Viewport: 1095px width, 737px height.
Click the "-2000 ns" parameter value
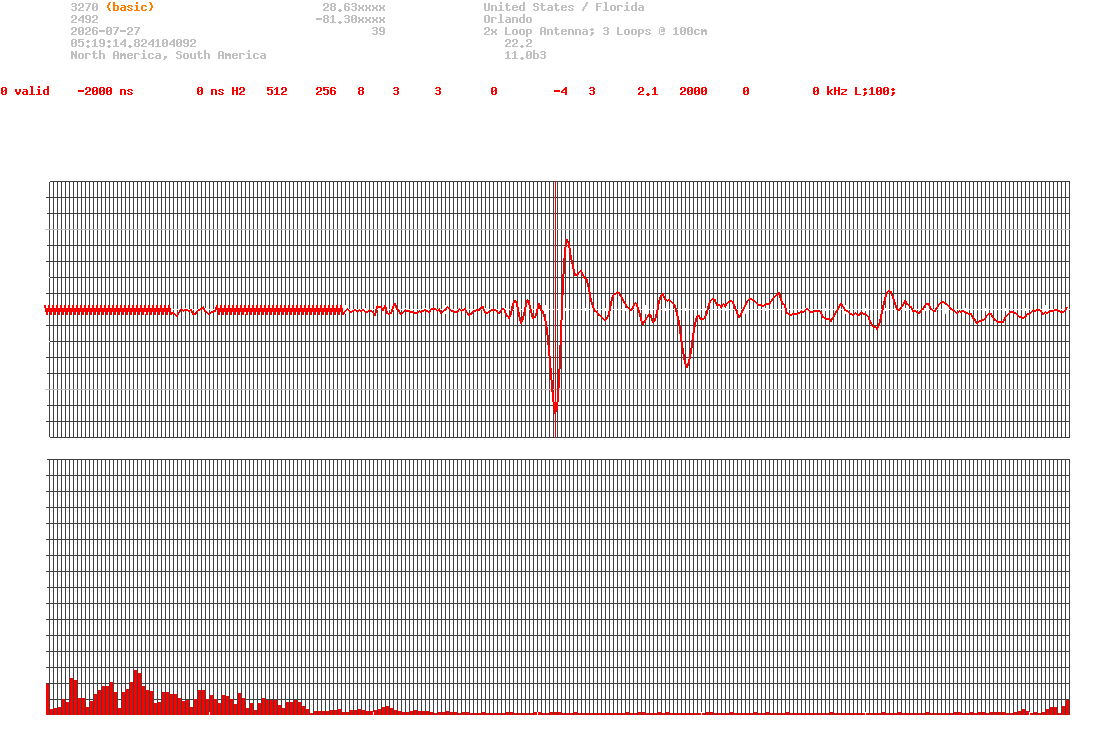105,92
